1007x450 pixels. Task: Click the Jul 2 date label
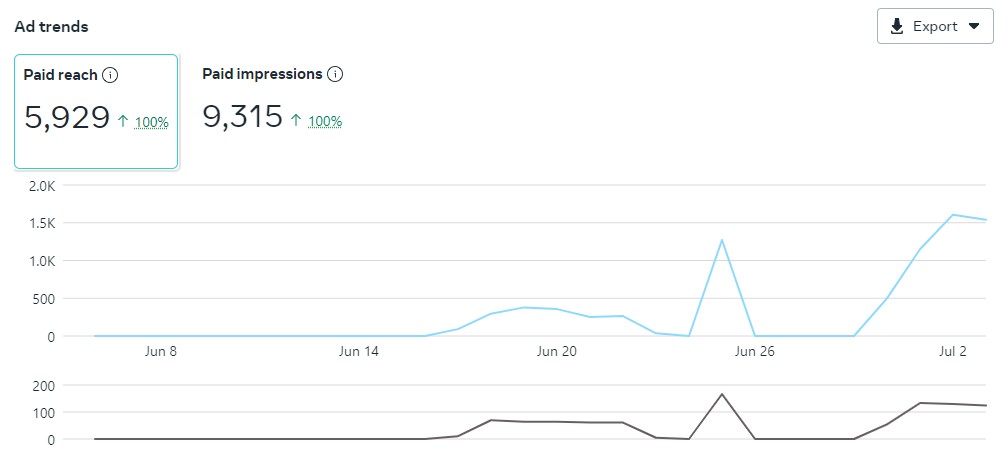click(953, 351)
